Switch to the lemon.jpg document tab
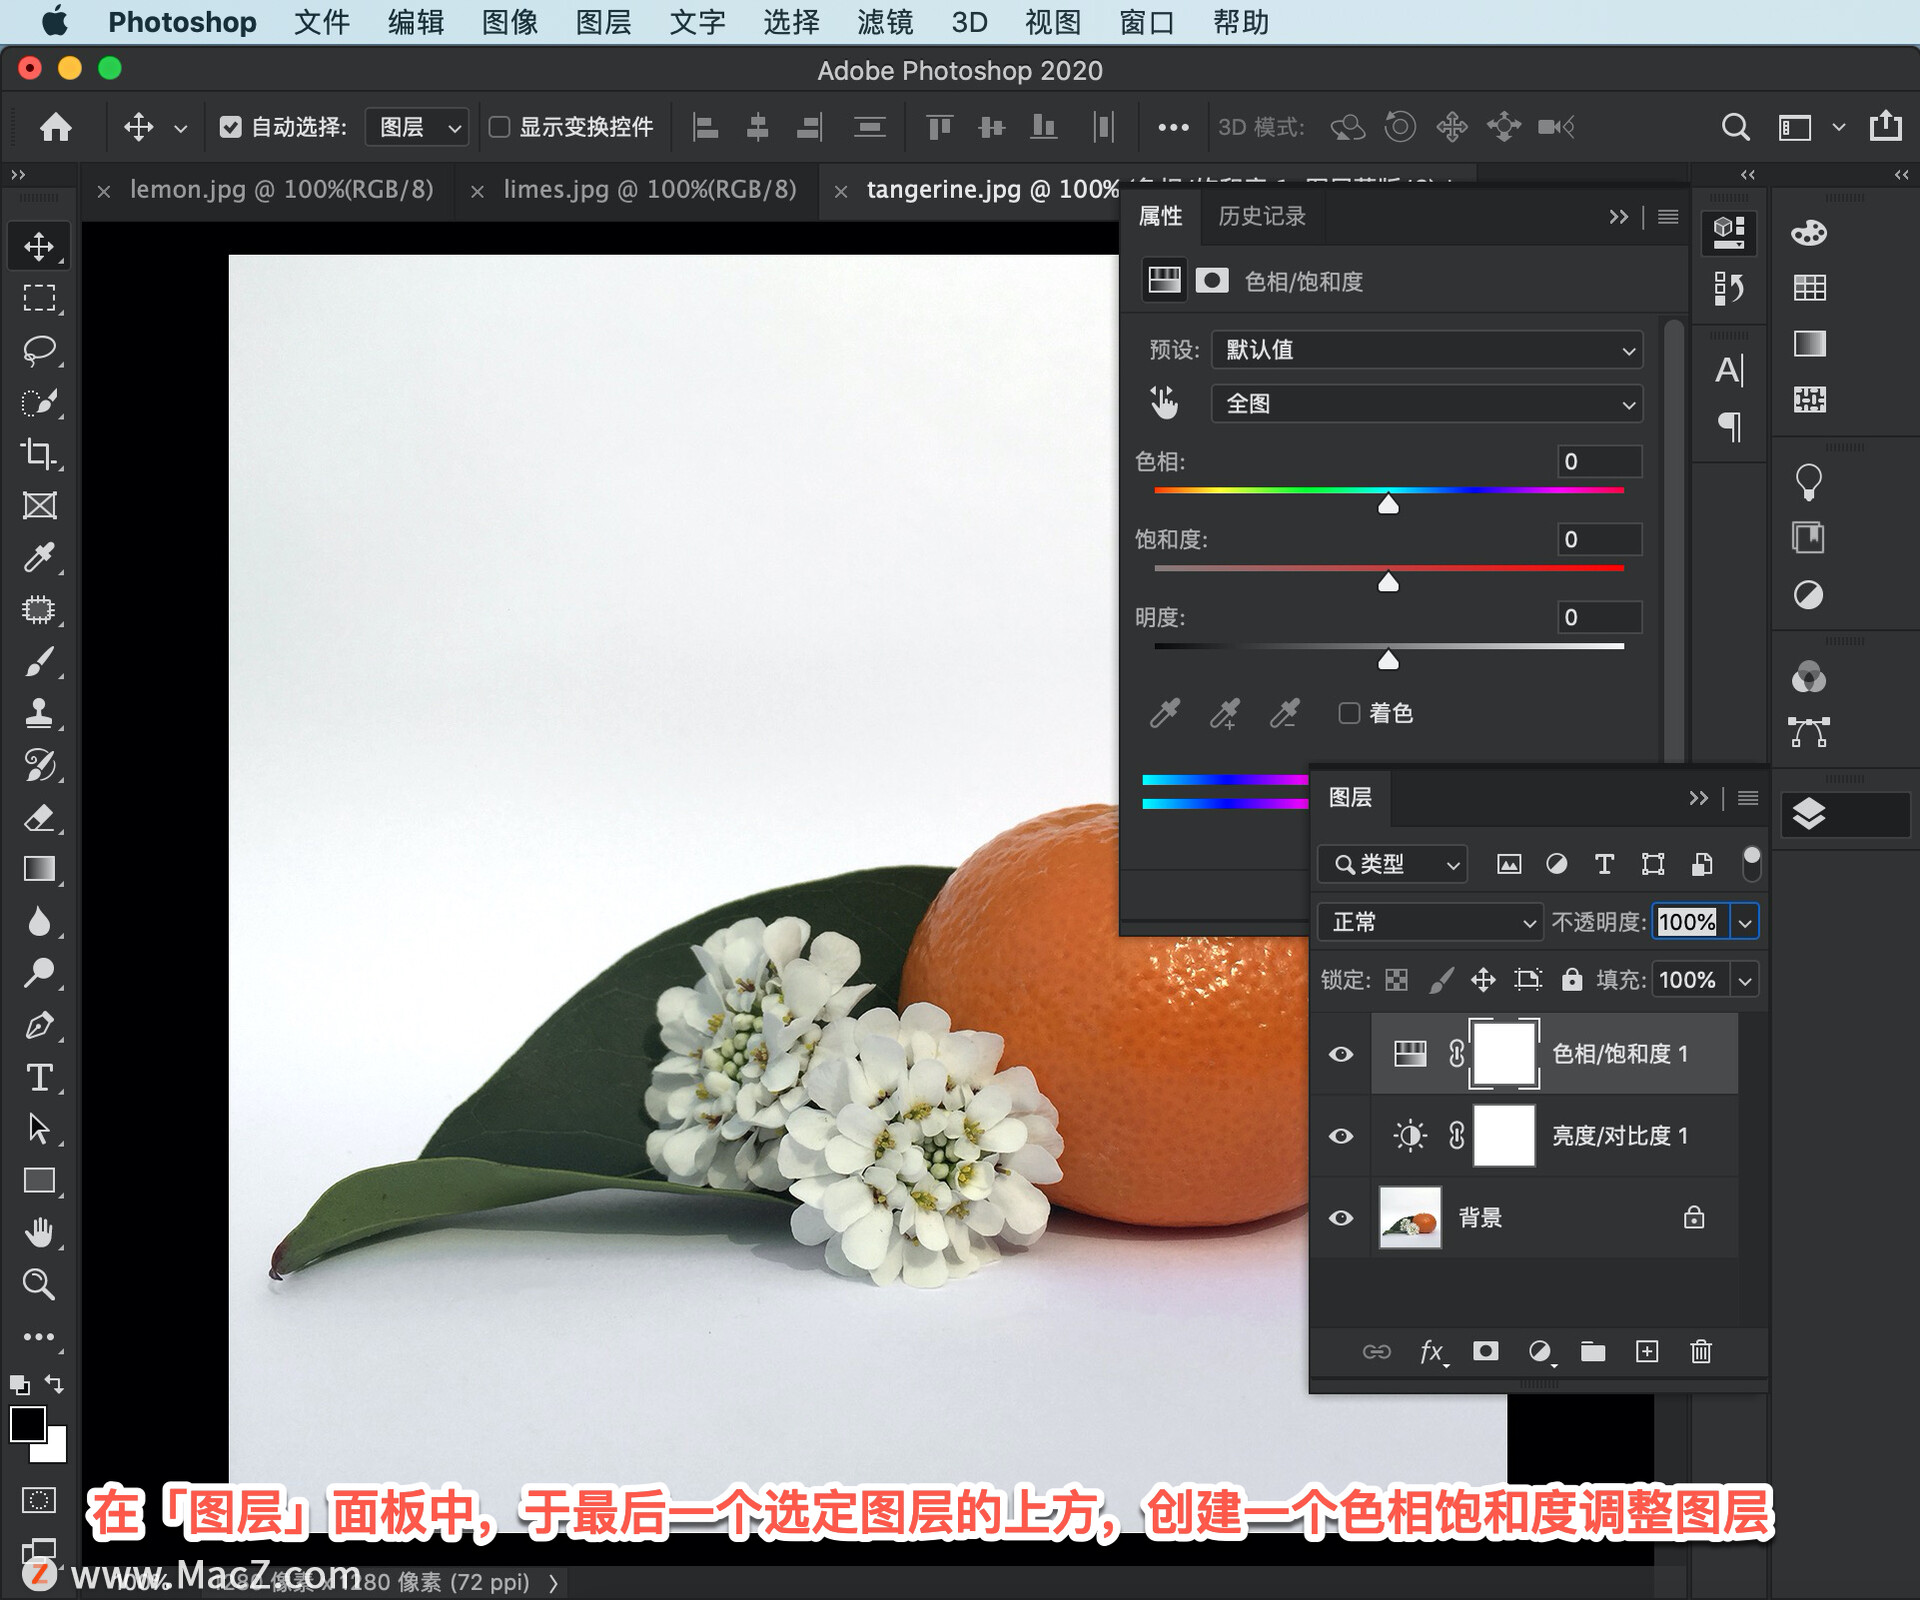Image resolution: width=1920 pixels, height=1600 pixels. 281,189
